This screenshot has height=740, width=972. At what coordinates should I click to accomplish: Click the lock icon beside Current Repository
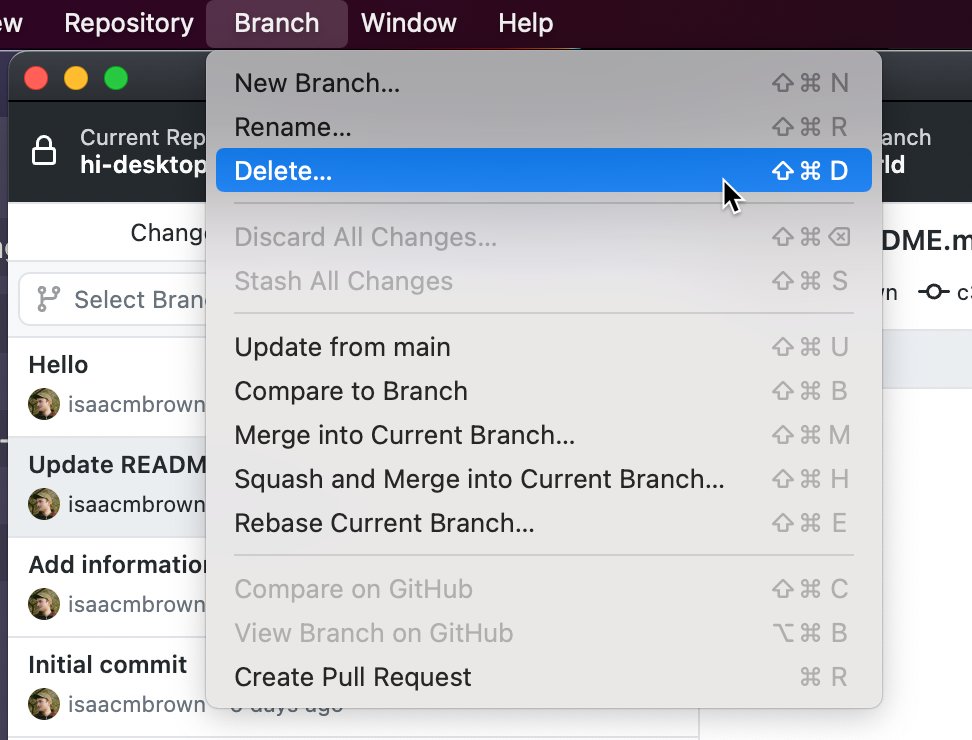pyautogui.click(x=44, y=150)
